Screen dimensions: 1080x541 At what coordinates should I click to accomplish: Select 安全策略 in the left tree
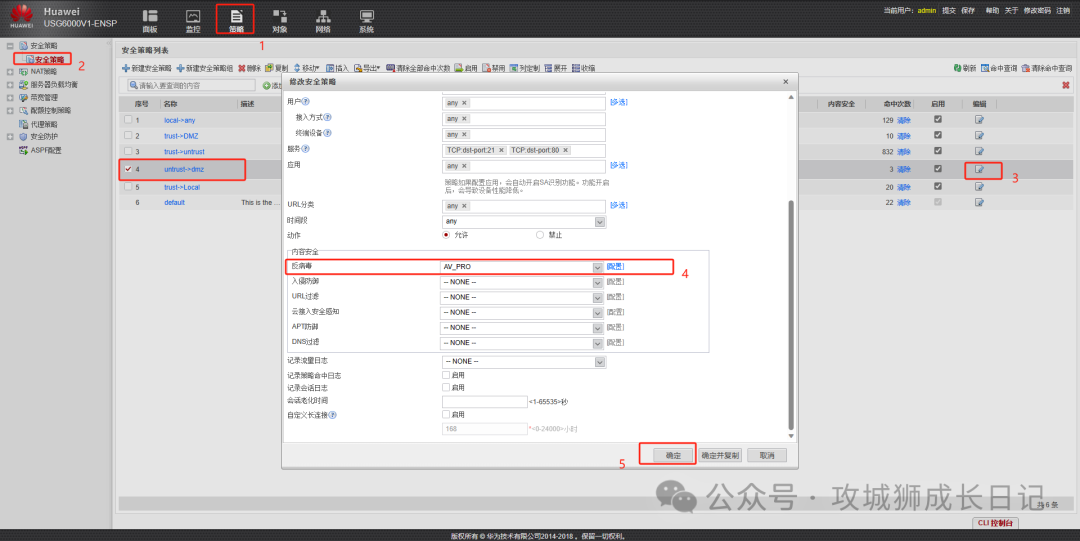(x=48, y=60)
